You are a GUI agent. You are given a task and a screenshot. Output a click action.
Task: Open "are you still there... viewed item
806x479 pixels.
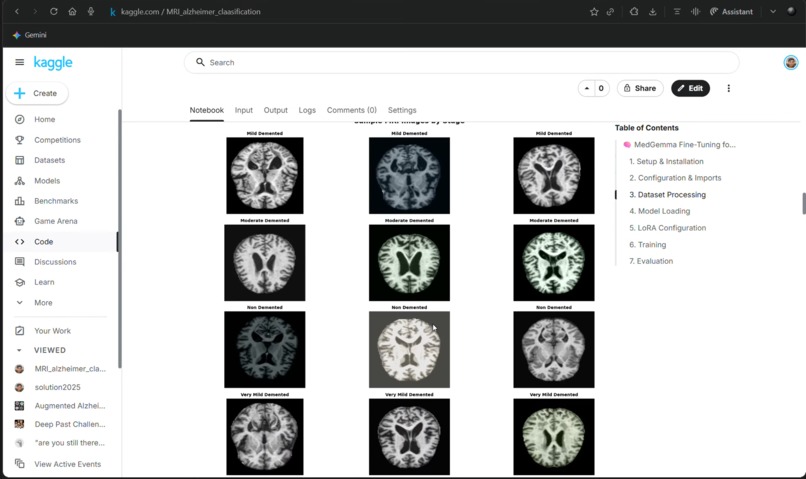(70, 443)
